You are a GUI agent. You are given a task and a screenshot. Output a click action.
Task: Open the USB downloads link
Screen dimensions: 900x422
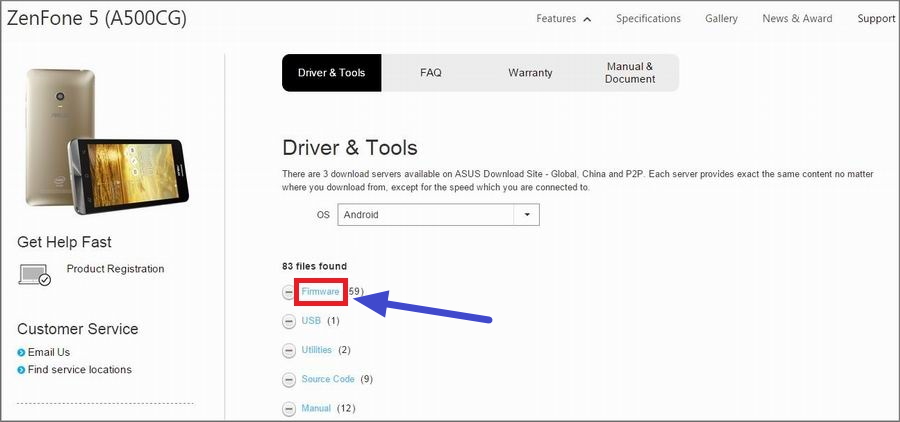point(311,321)
